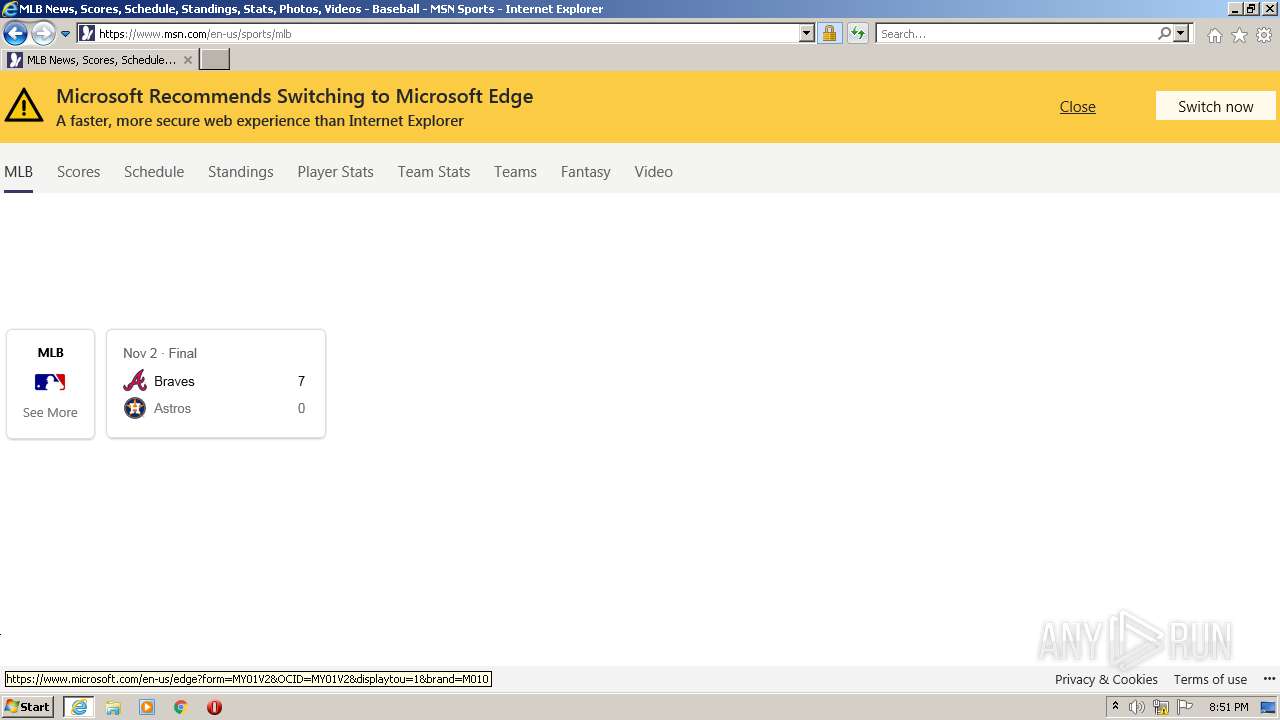This screenshot has height=720, width=1280.
Task: Dismiss the Edge banner via Close link
Action: pos(1077,107)
